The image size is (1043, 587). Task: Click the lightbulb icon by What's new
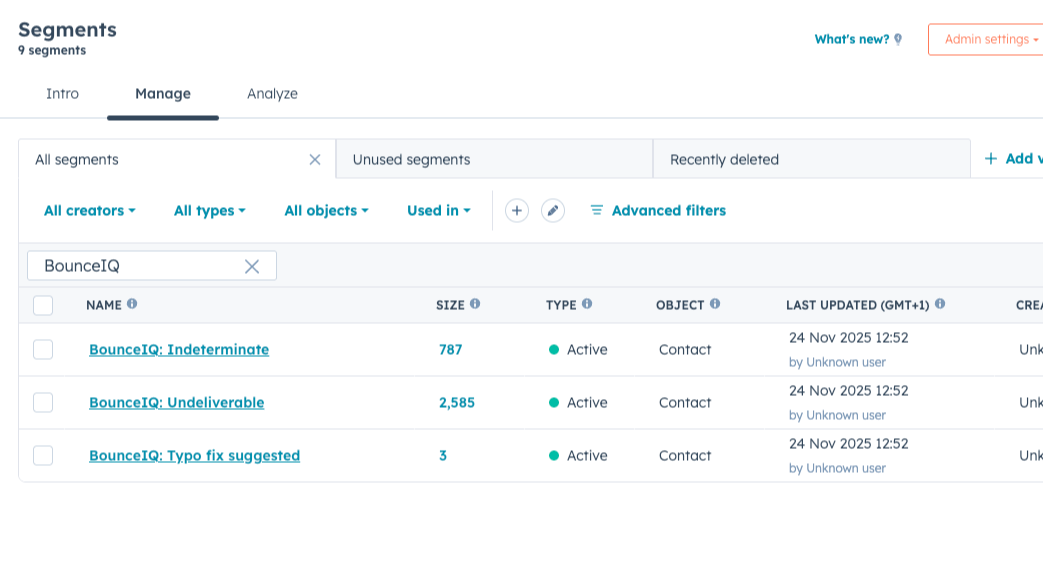(898, 39)
